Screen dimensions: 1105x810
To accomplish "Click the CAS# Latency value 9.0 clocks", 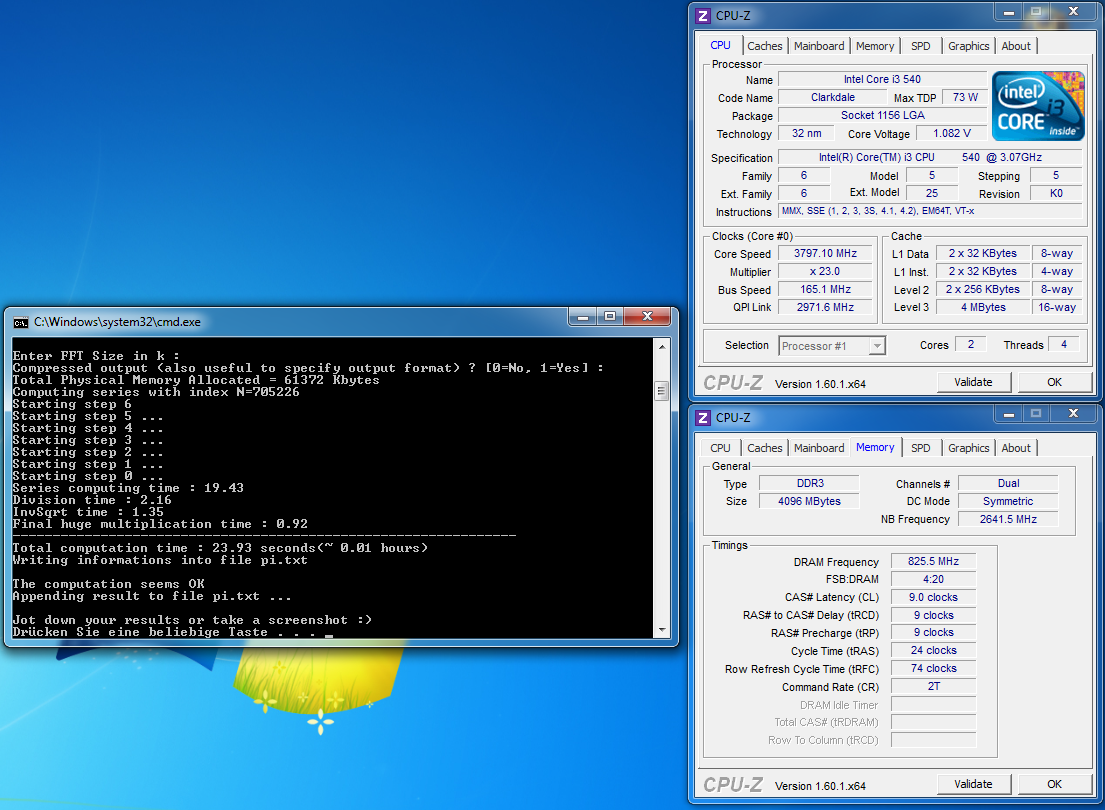I will 933,597.
